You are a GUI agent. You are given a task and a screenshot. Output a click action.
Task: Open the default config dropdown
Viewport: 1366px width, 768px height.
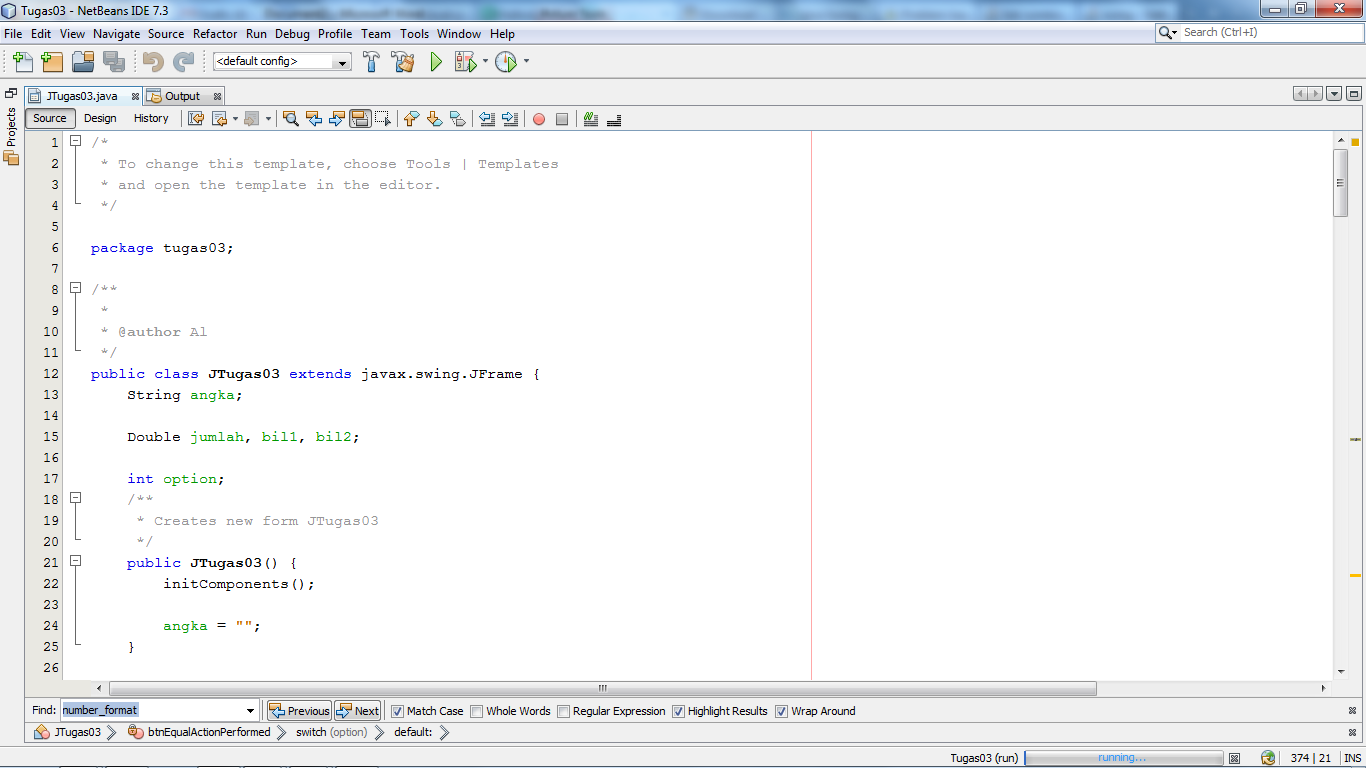click(x=341, y=61)
